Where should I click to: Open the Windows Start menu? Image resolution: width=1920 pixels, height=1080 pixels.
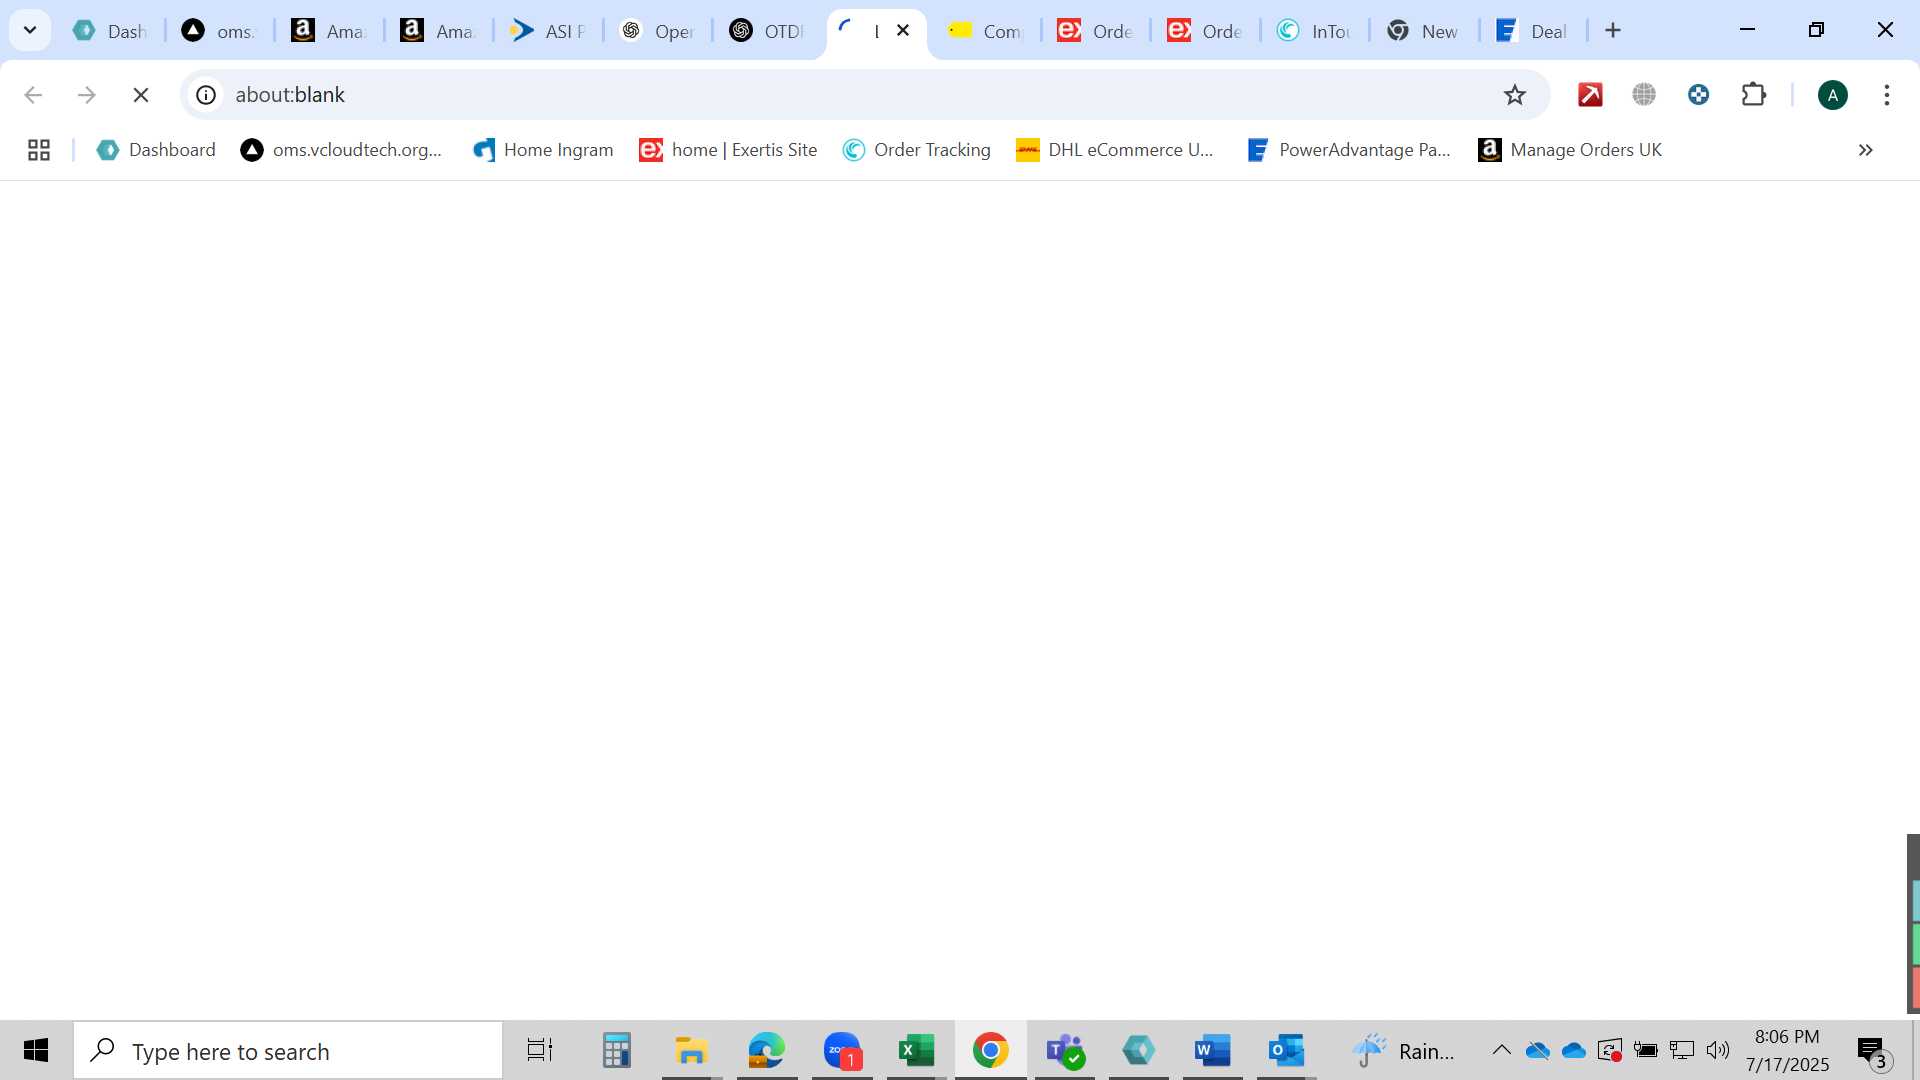tap(36, 1050)
